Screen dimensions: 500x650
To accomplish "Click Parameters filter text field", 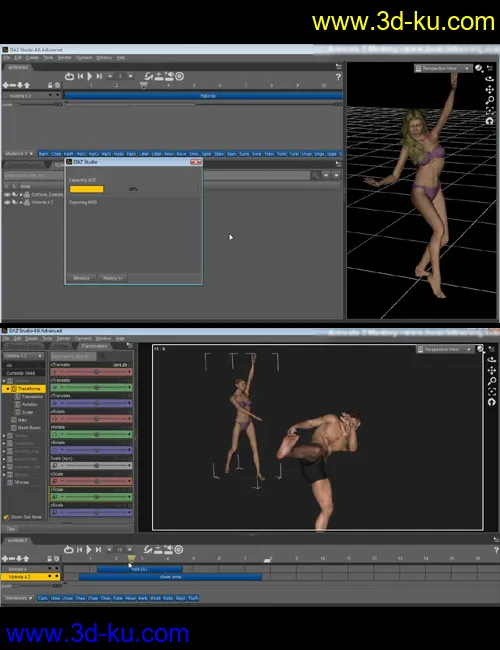I will pos(73,356).
